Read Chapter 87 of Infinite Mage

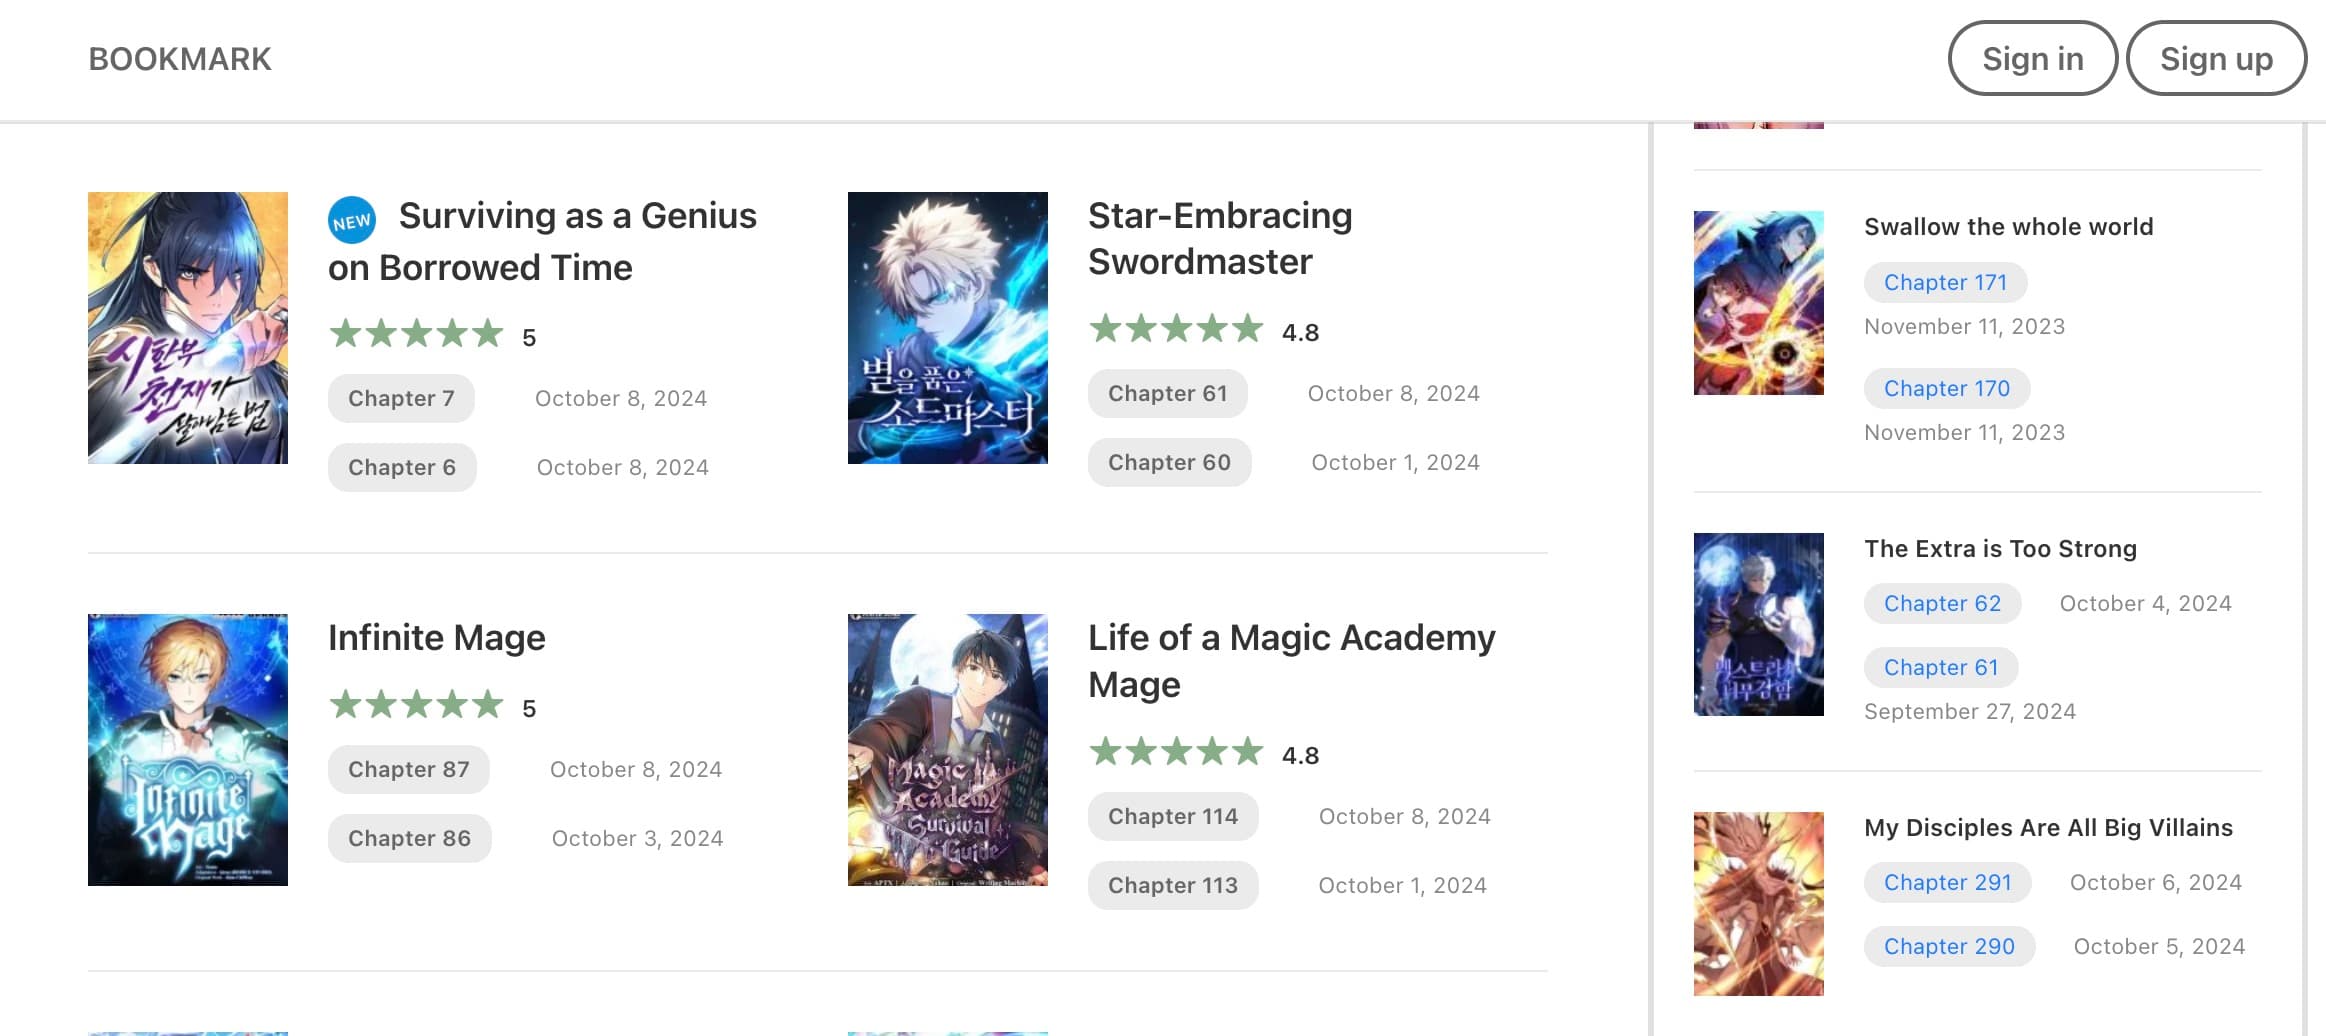pos(408,770)
